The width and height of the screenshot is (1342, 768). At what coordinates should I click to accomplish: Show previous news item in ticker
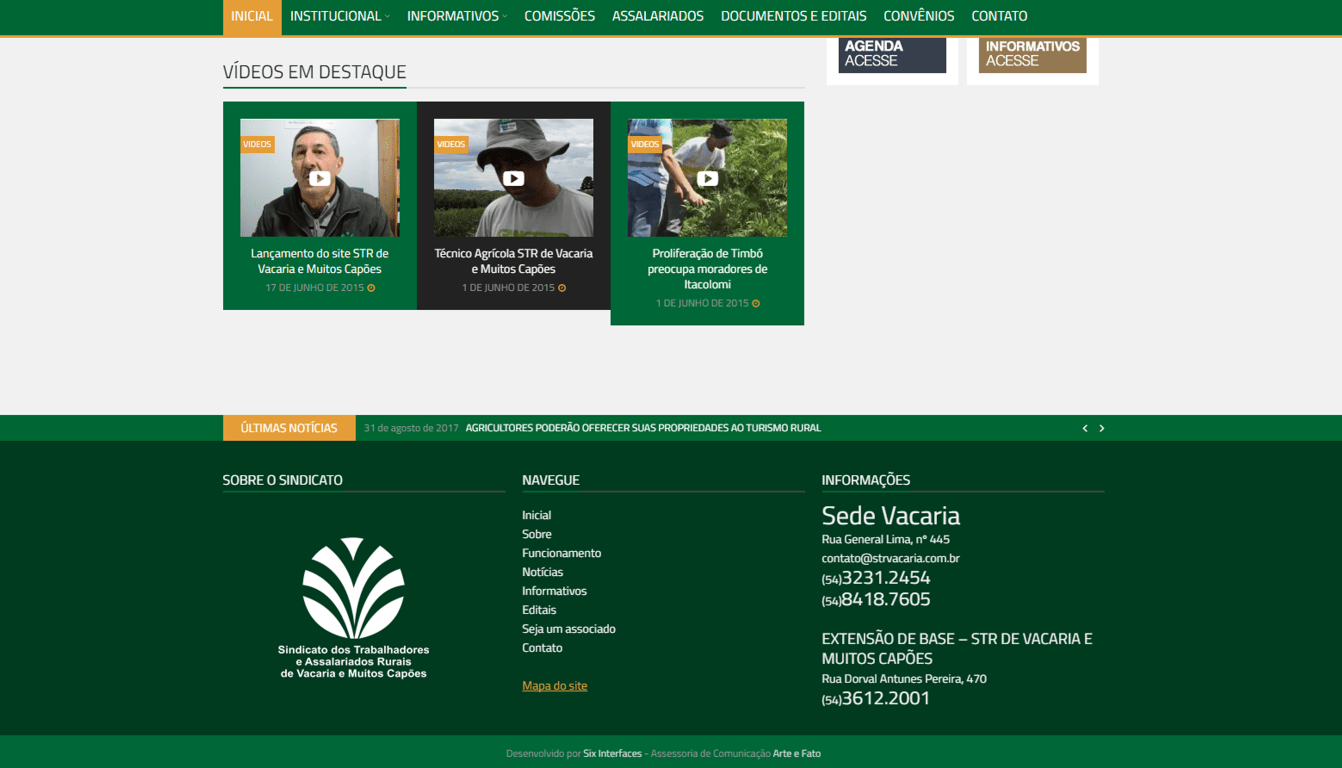1085,428
